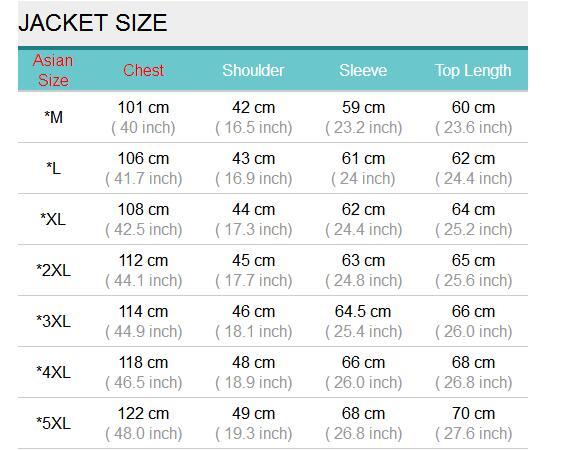Screen dimensions: 587x450
Task: Click the Sleeve column header
Action: coord(363,70)
